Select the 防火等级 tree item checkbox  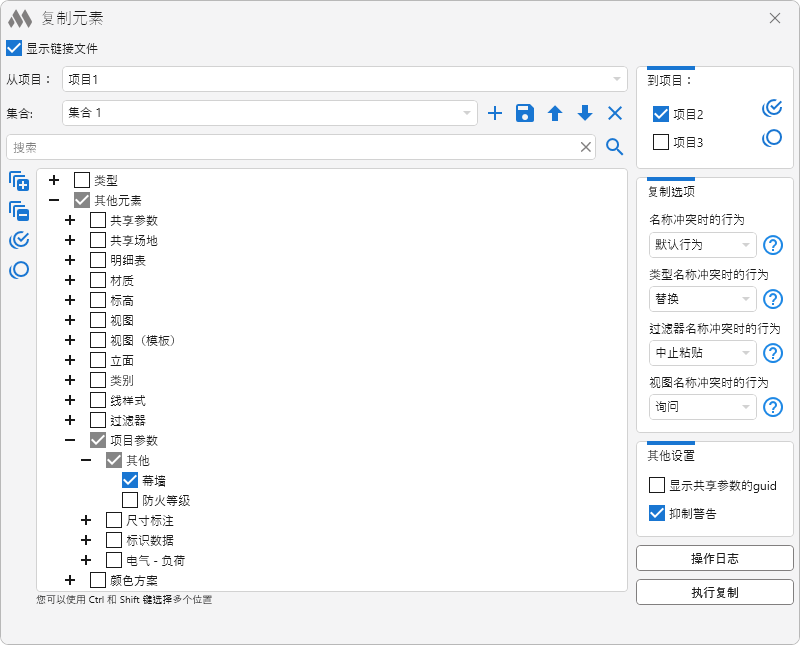point(130,500)
